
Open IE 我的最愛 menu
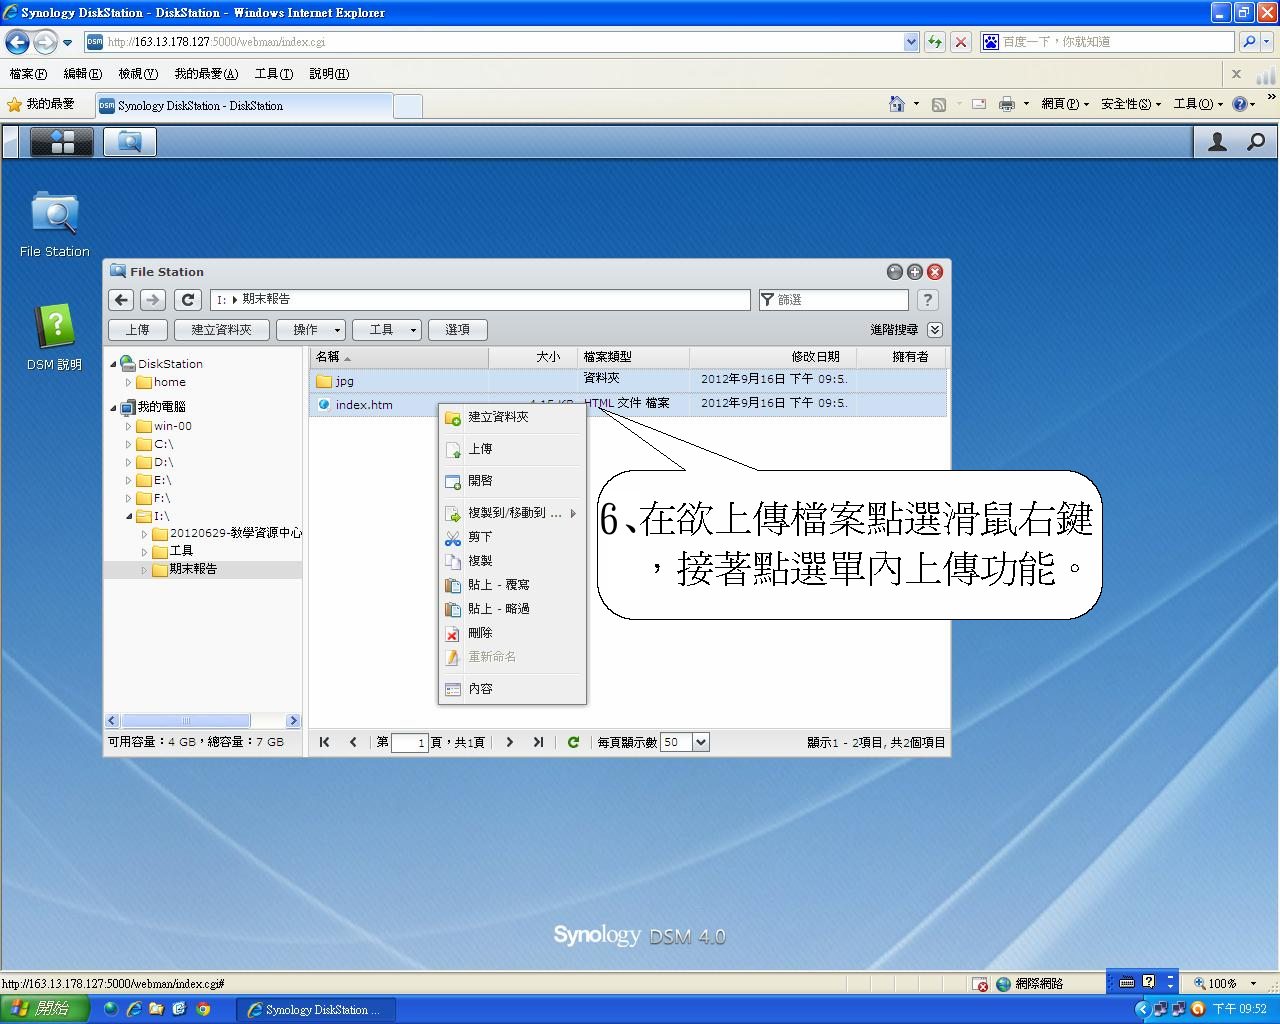[x=205, y=73]
